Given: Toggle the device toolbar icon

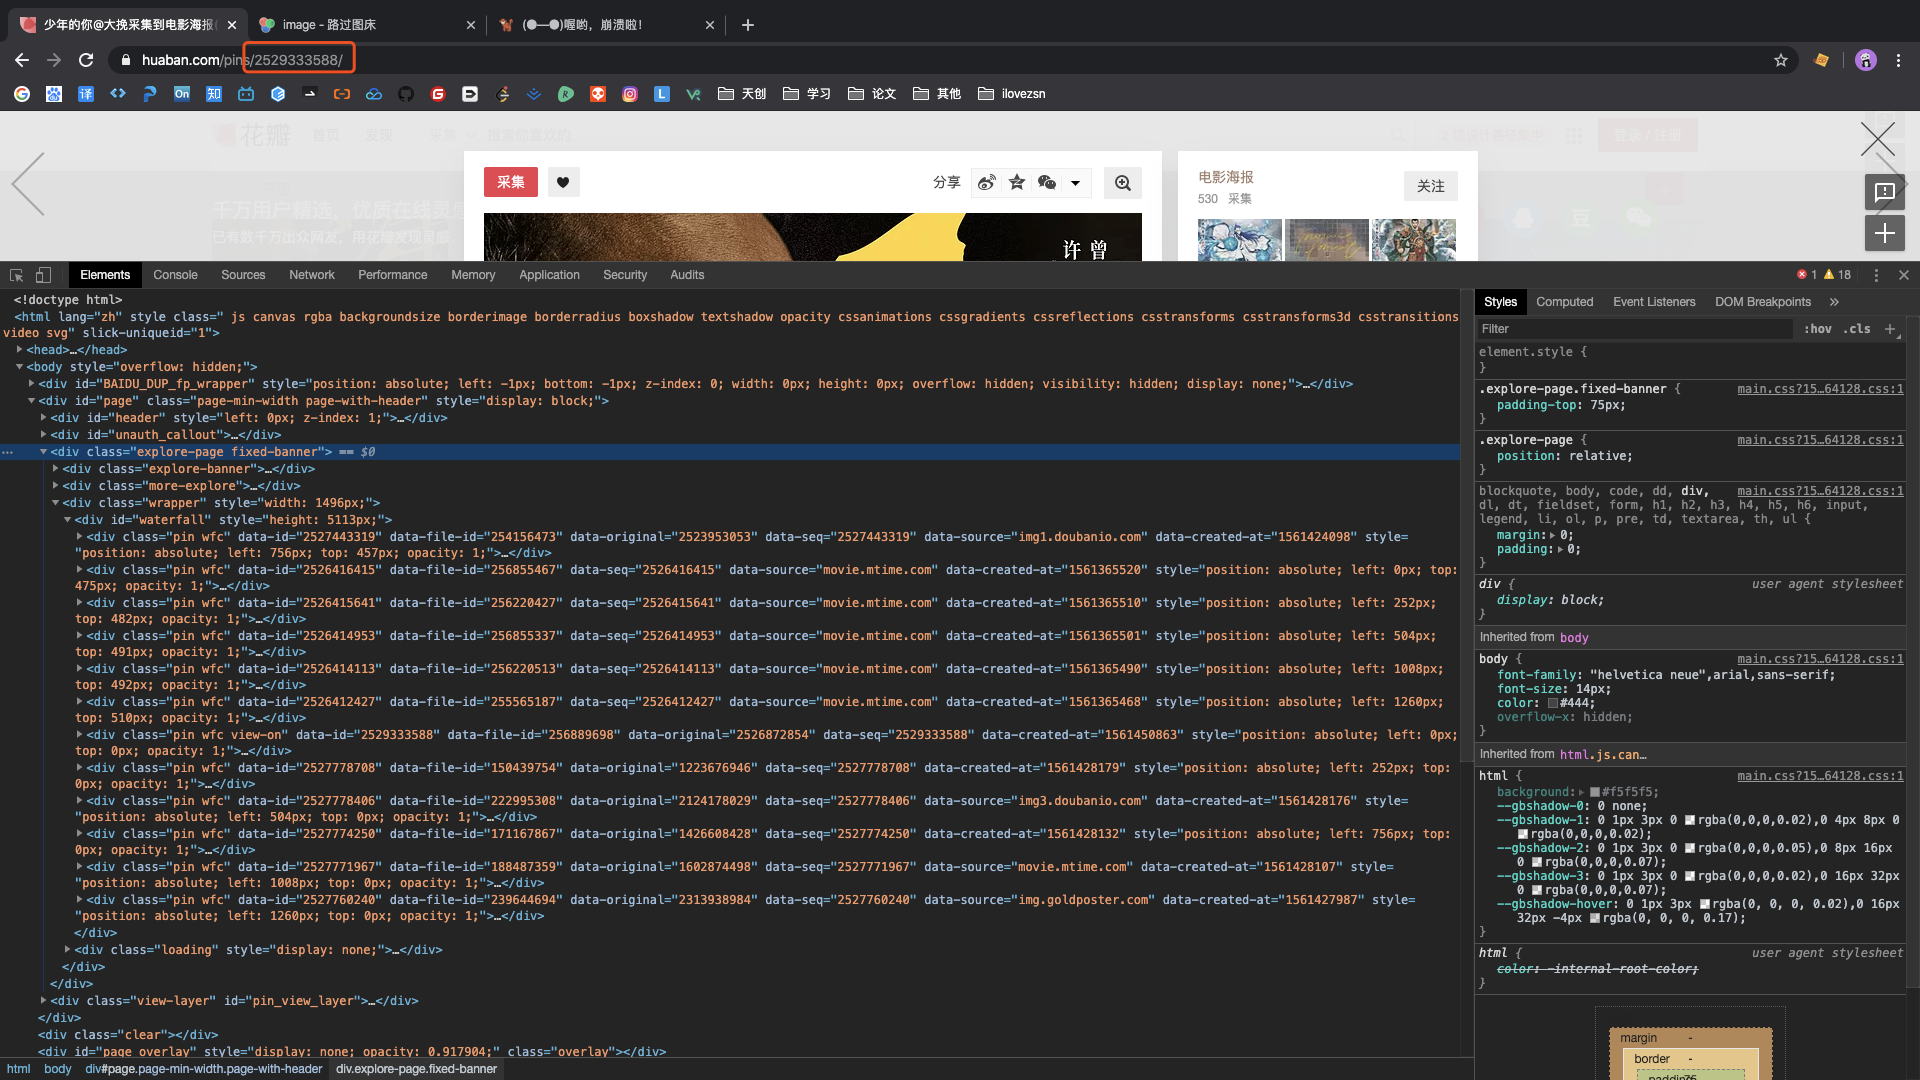Looking at the screenshot, I should click(43, 275).
